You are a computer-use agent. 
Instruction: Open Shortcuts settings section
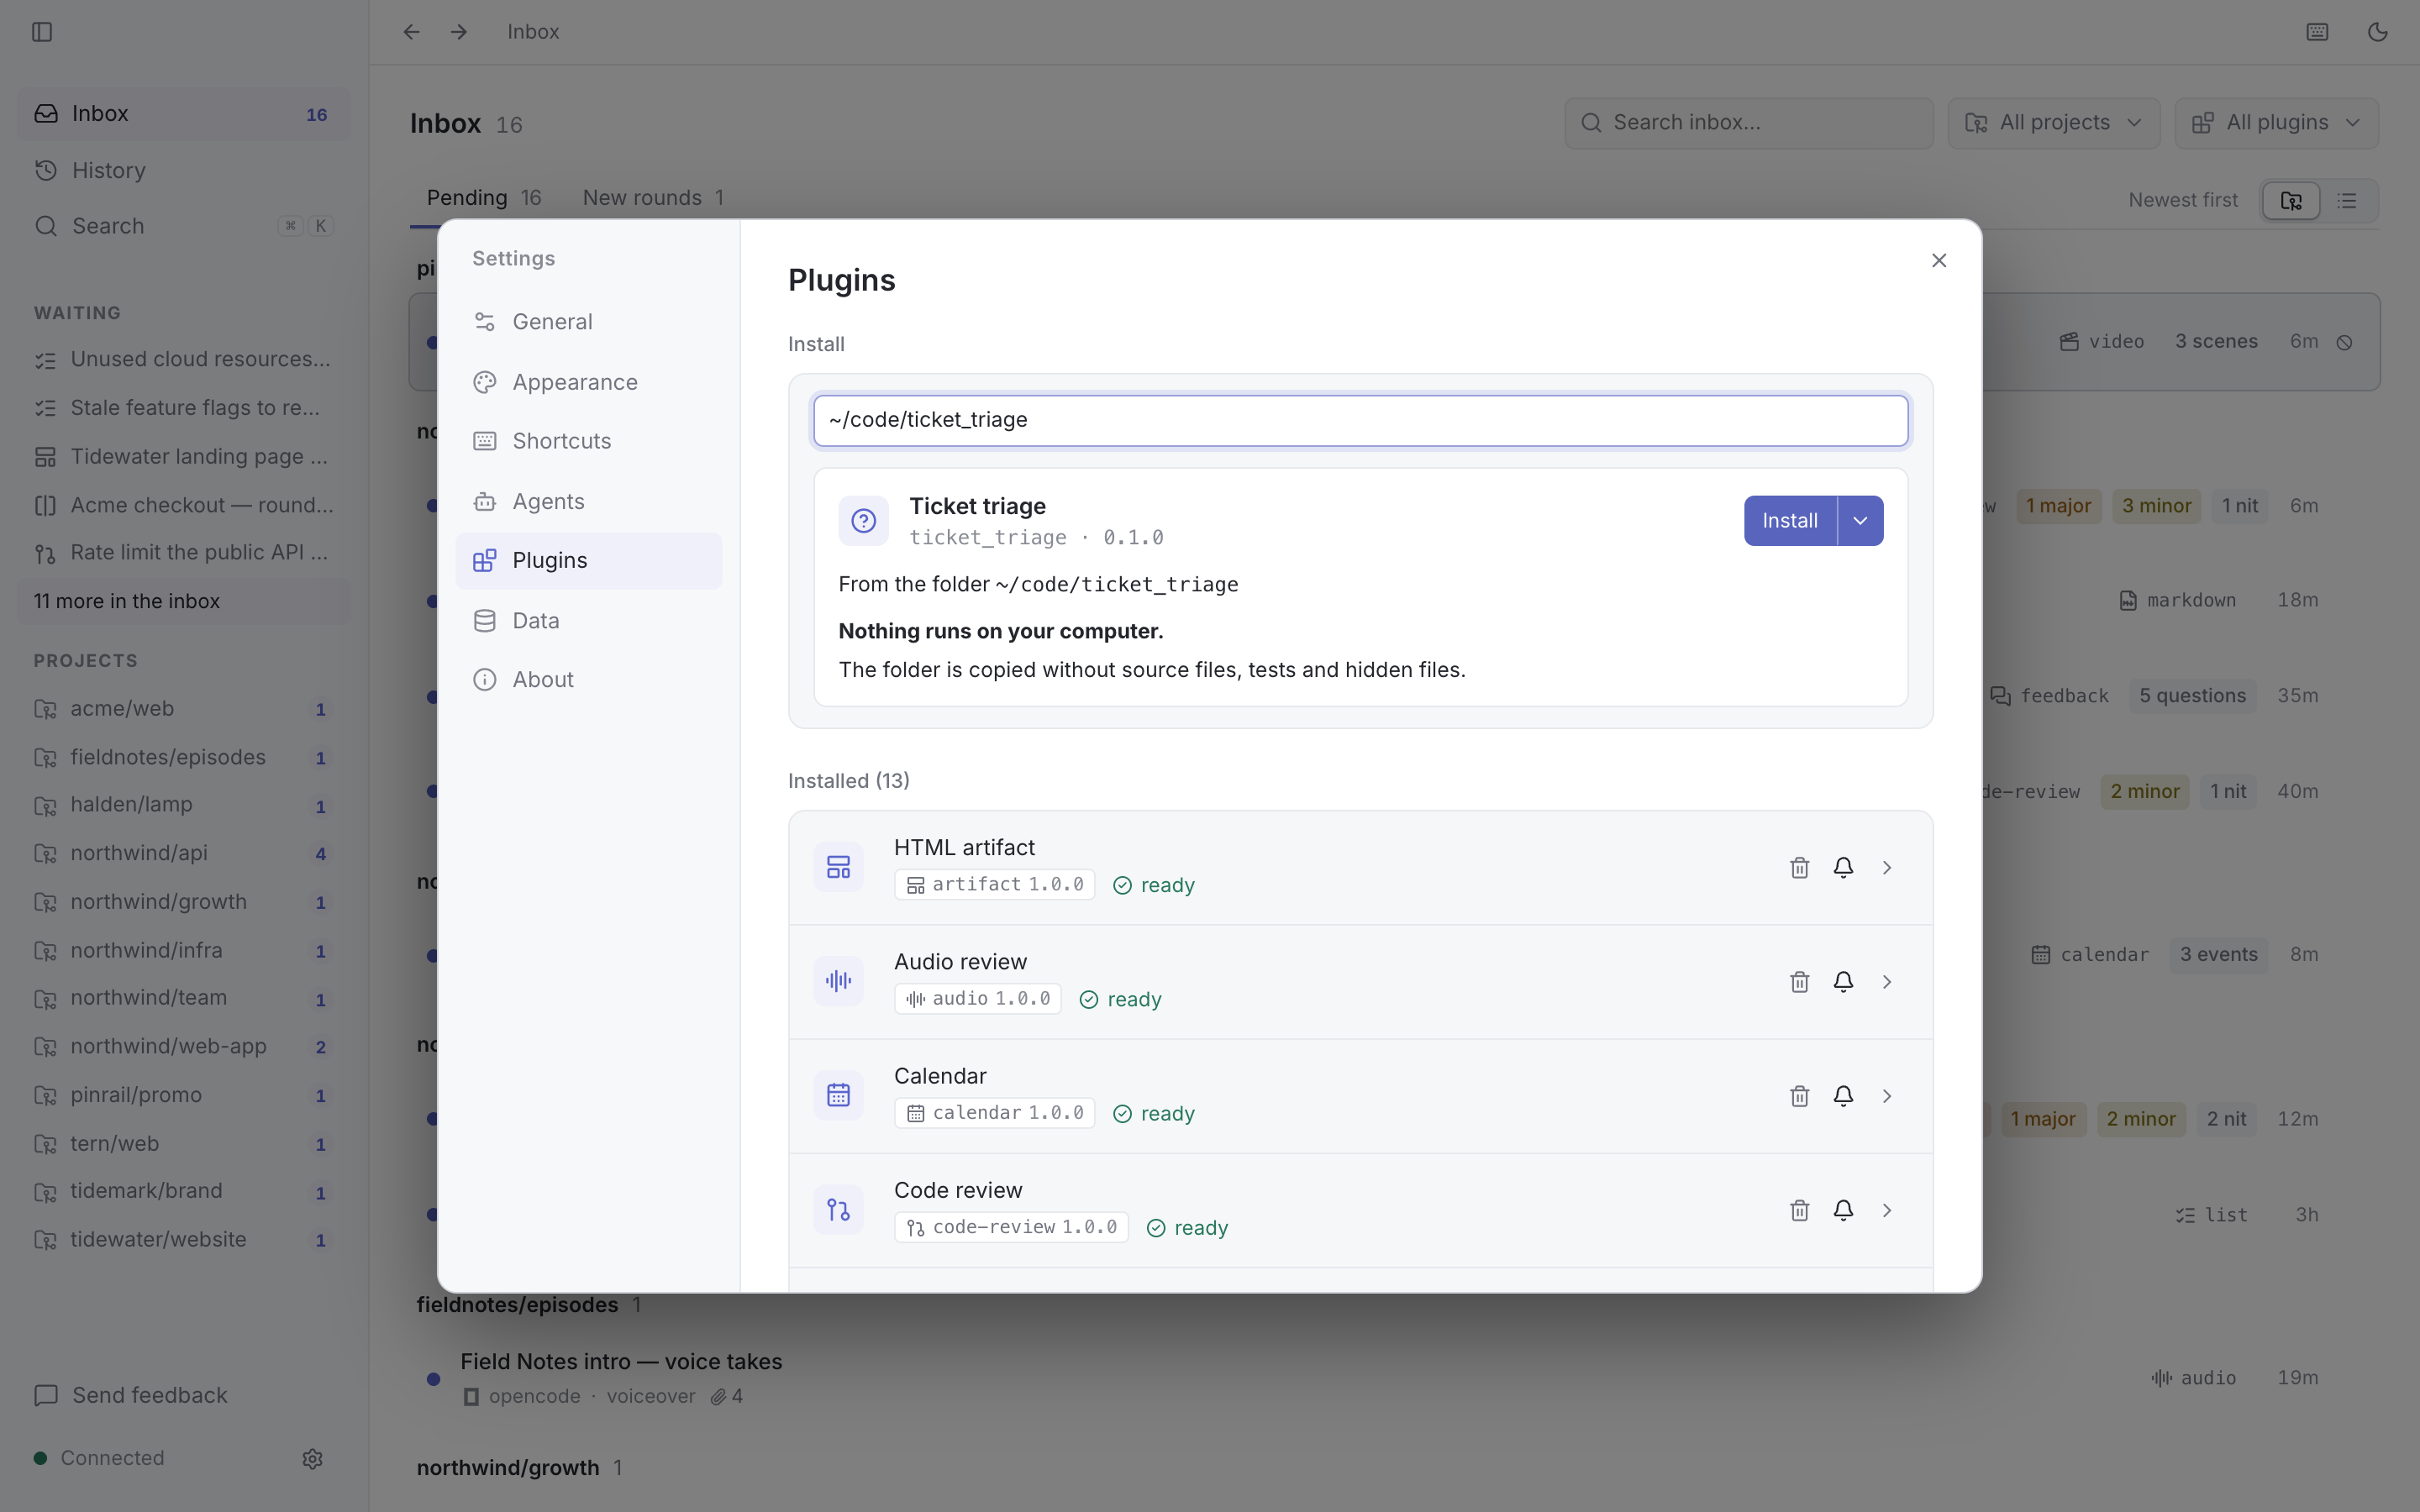pyautogui.click(x=588, y=441)
